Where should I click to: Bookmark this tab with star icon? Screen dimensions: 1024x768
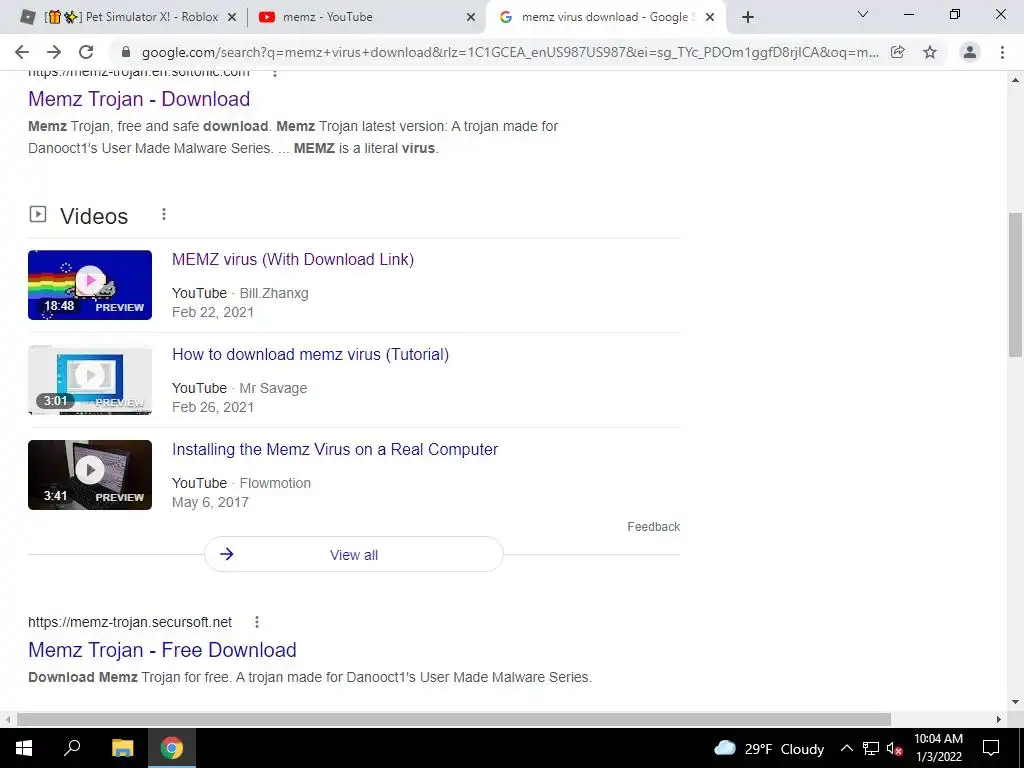tap(930, 52)
